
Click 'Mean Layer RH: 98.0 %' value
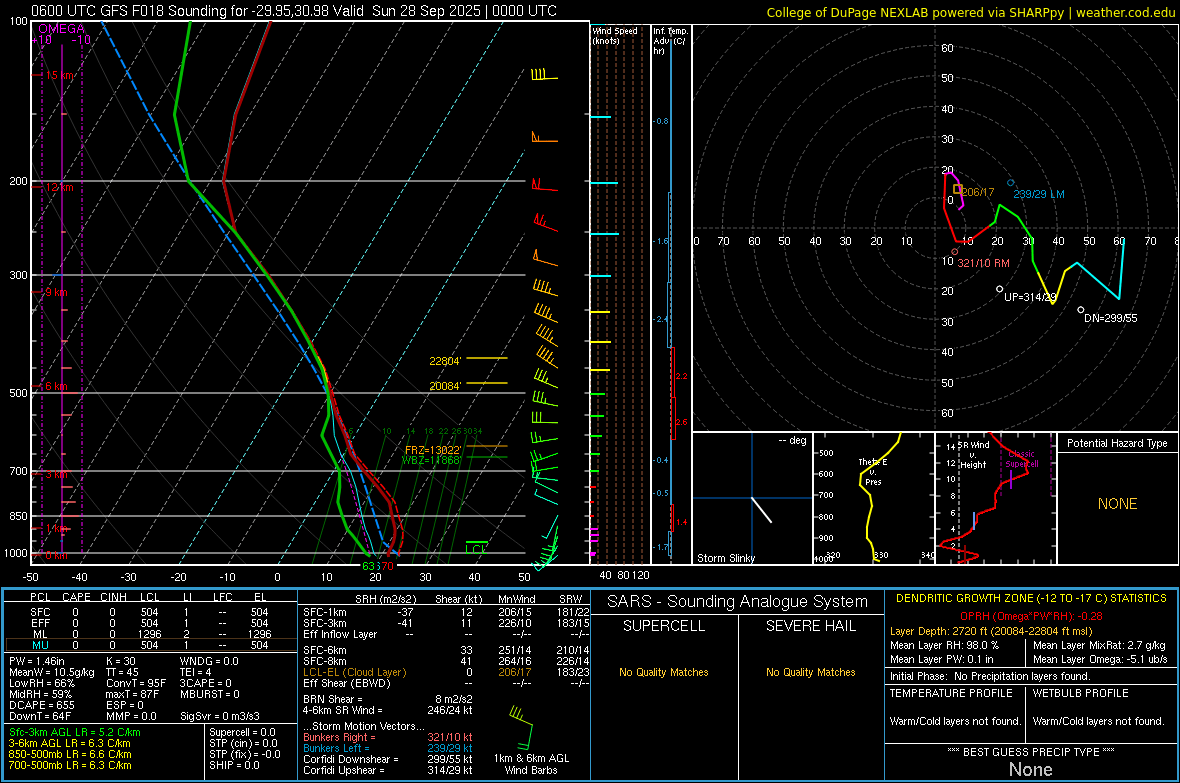(x=944, y=645)
